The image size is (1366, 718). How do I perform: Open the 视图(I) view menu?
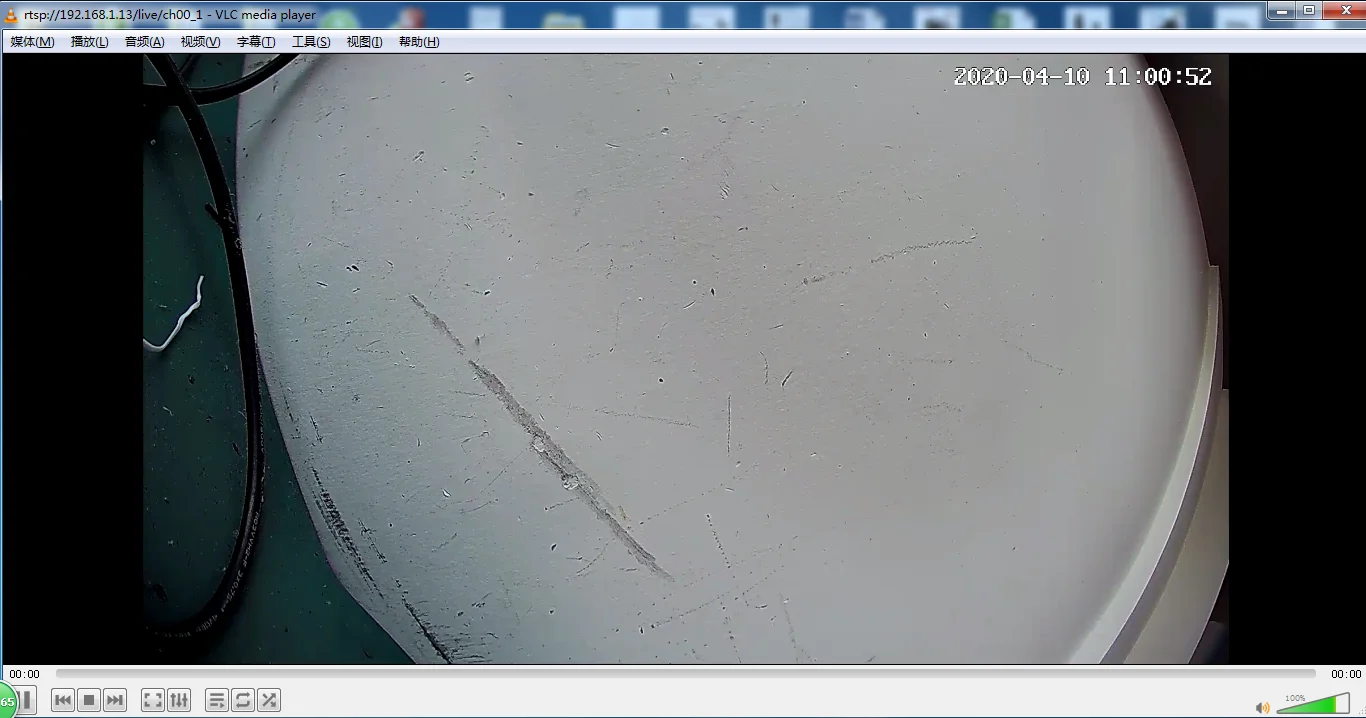pyautogui.click(x=364, y=42)
